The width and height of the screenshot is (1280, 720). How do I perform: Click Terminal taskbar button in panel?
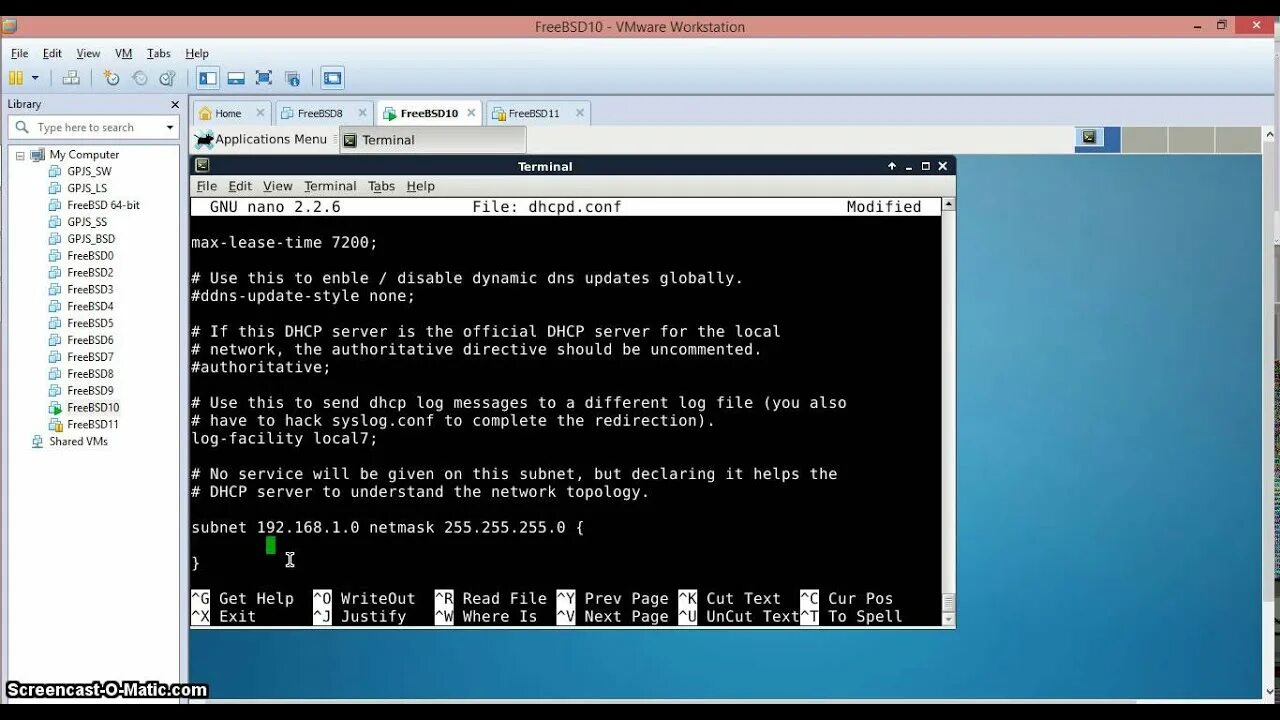tap(432, 140)
